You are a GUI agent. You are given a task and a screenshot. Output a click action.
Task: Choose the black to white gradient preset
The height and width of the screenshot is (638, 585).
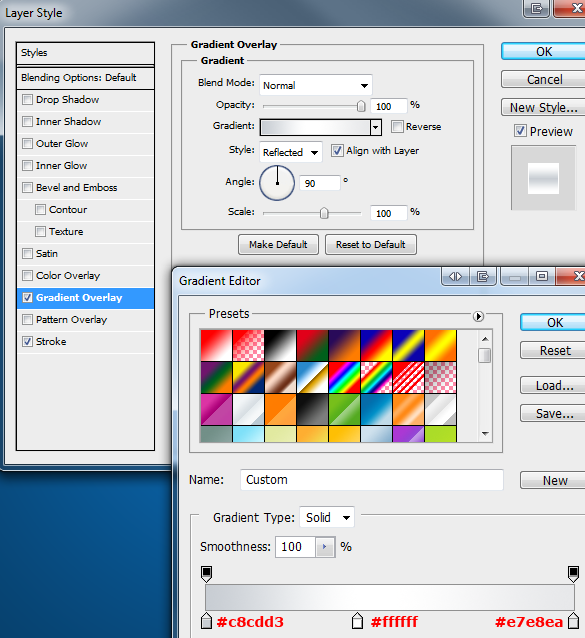[x=280, y=345]
